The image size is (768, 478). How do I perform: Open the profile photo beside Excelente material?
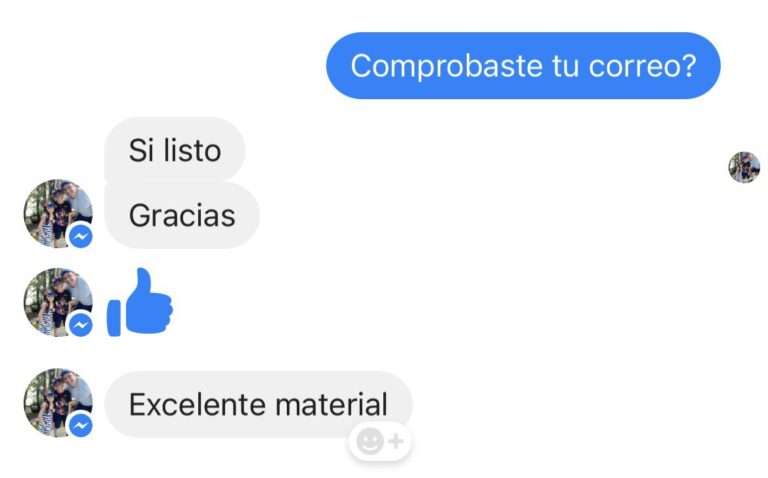(58, 403)
